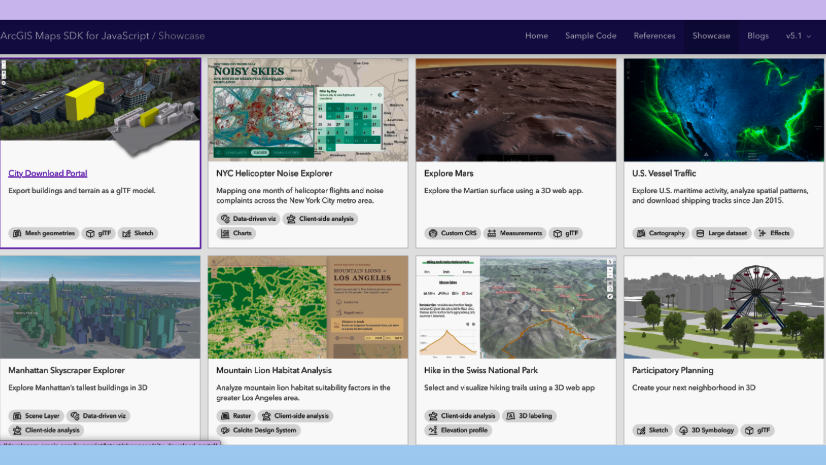Click Client-side analysis icon on NYC Helicopter card
The image size is (826, 465).
point(291,219)
